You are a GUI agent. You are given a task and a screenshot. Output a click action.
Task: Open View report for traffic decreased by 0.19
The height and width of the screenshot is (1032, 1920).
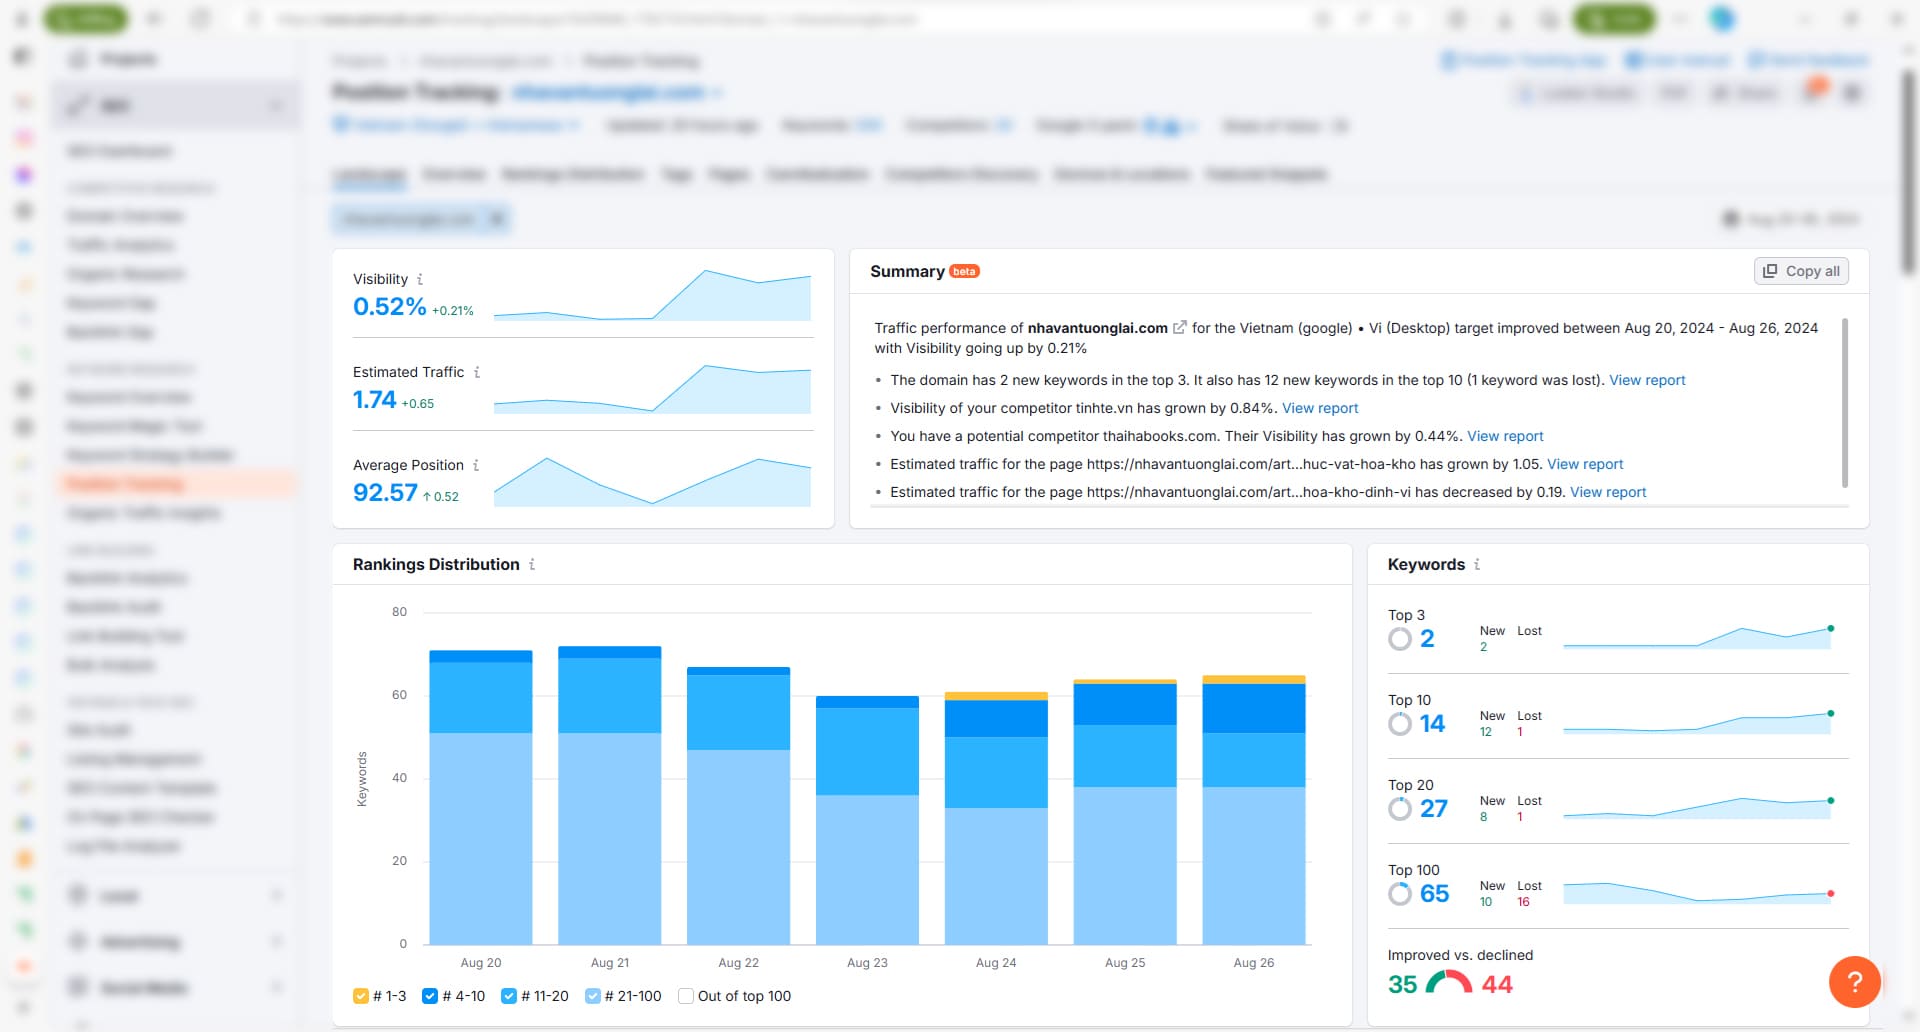[1608, 492]
